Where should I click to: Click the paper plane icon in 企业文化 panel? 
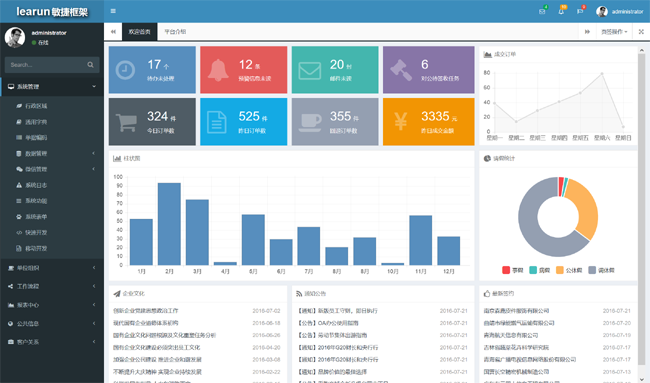(x=117, y=293)
